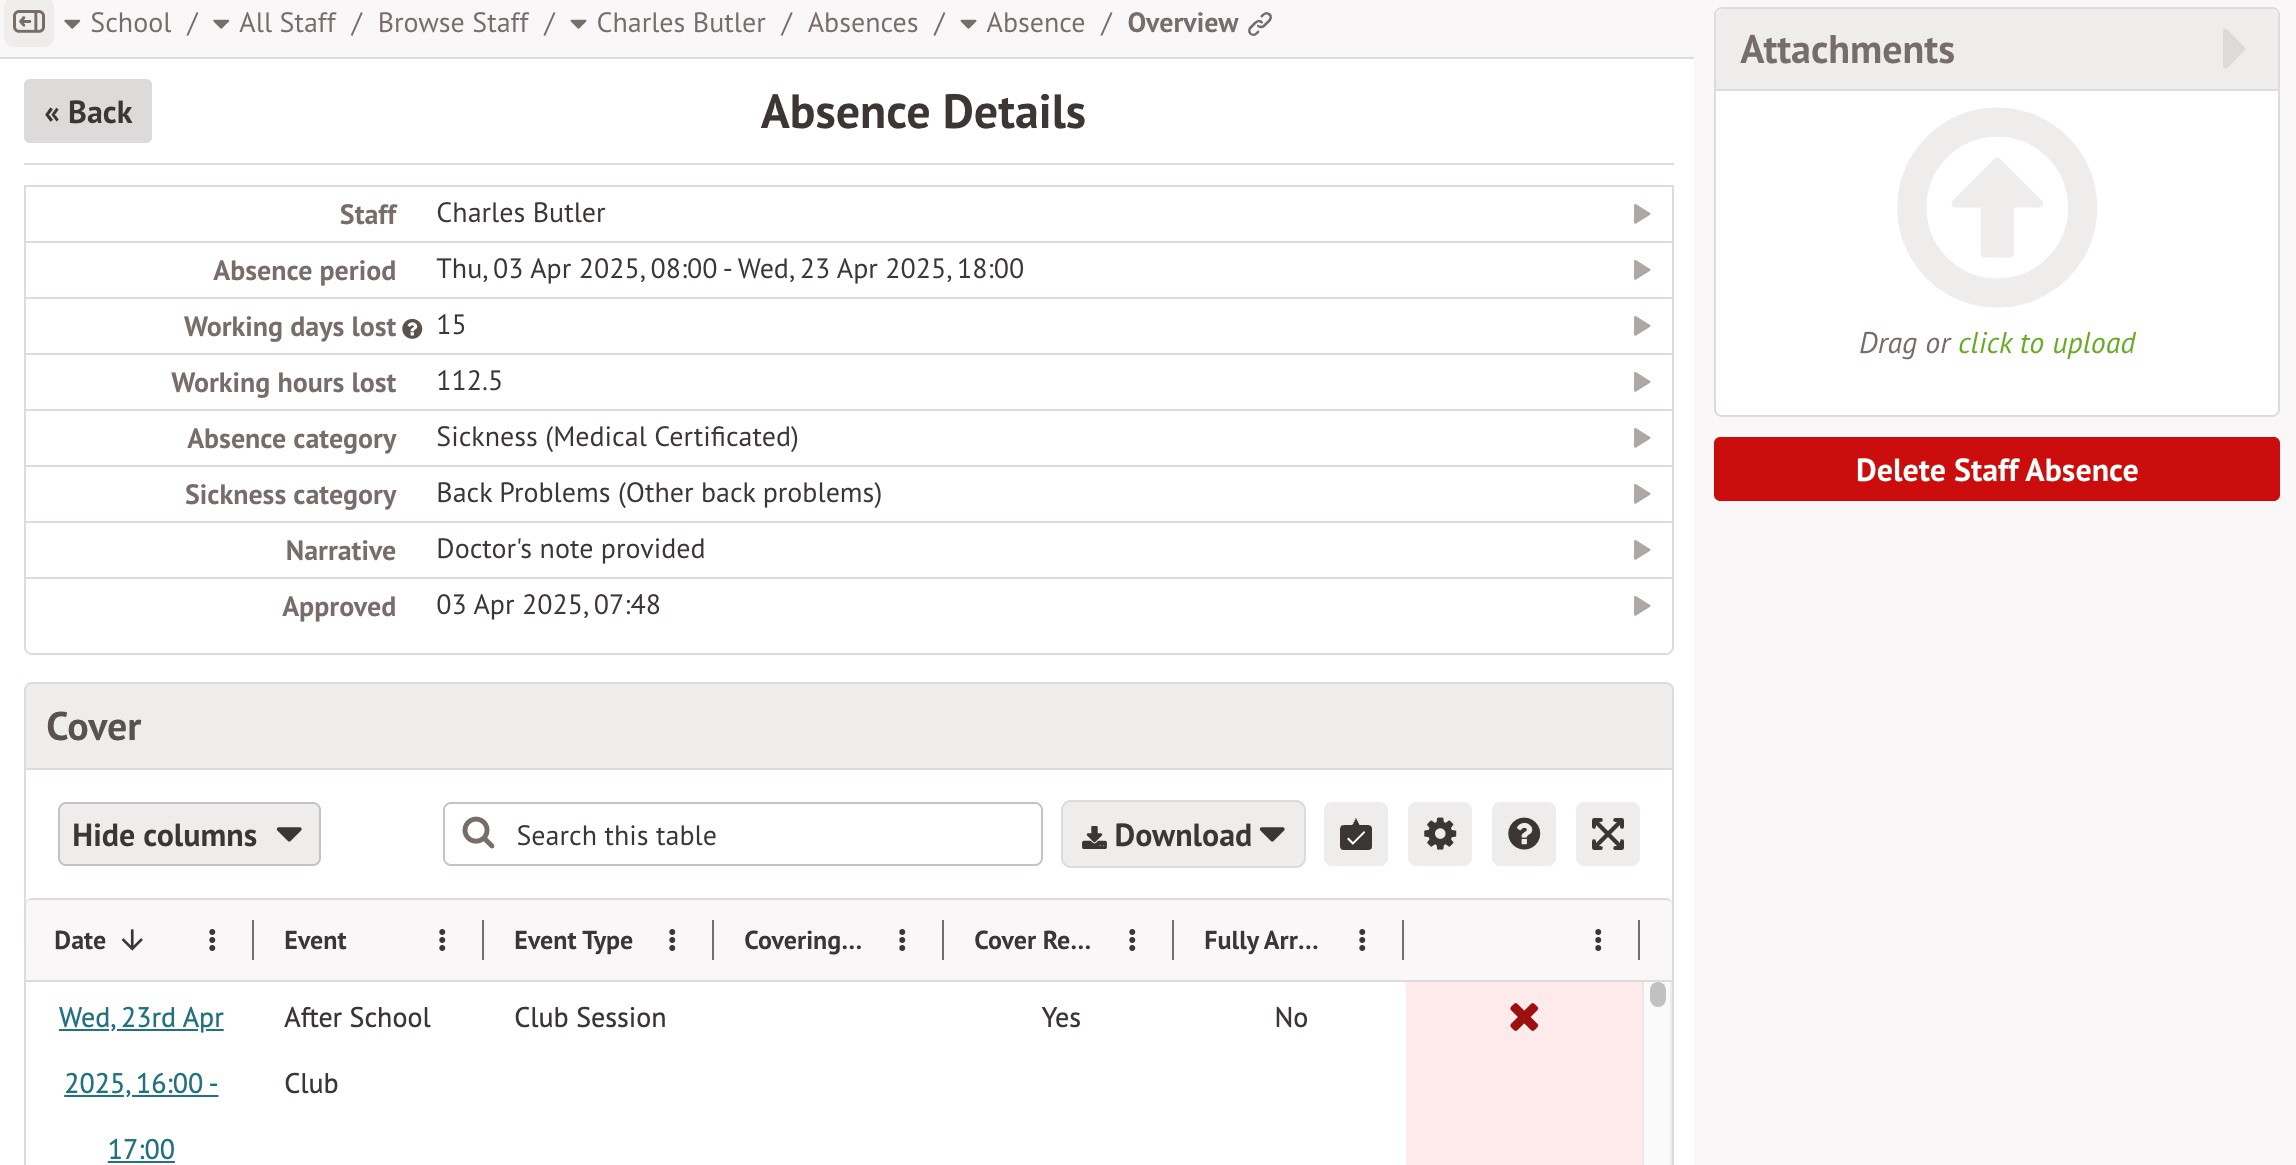The image size is (2296, 1165).
Task: Open Event Type column options menu
Action: (x=672, y=940)
